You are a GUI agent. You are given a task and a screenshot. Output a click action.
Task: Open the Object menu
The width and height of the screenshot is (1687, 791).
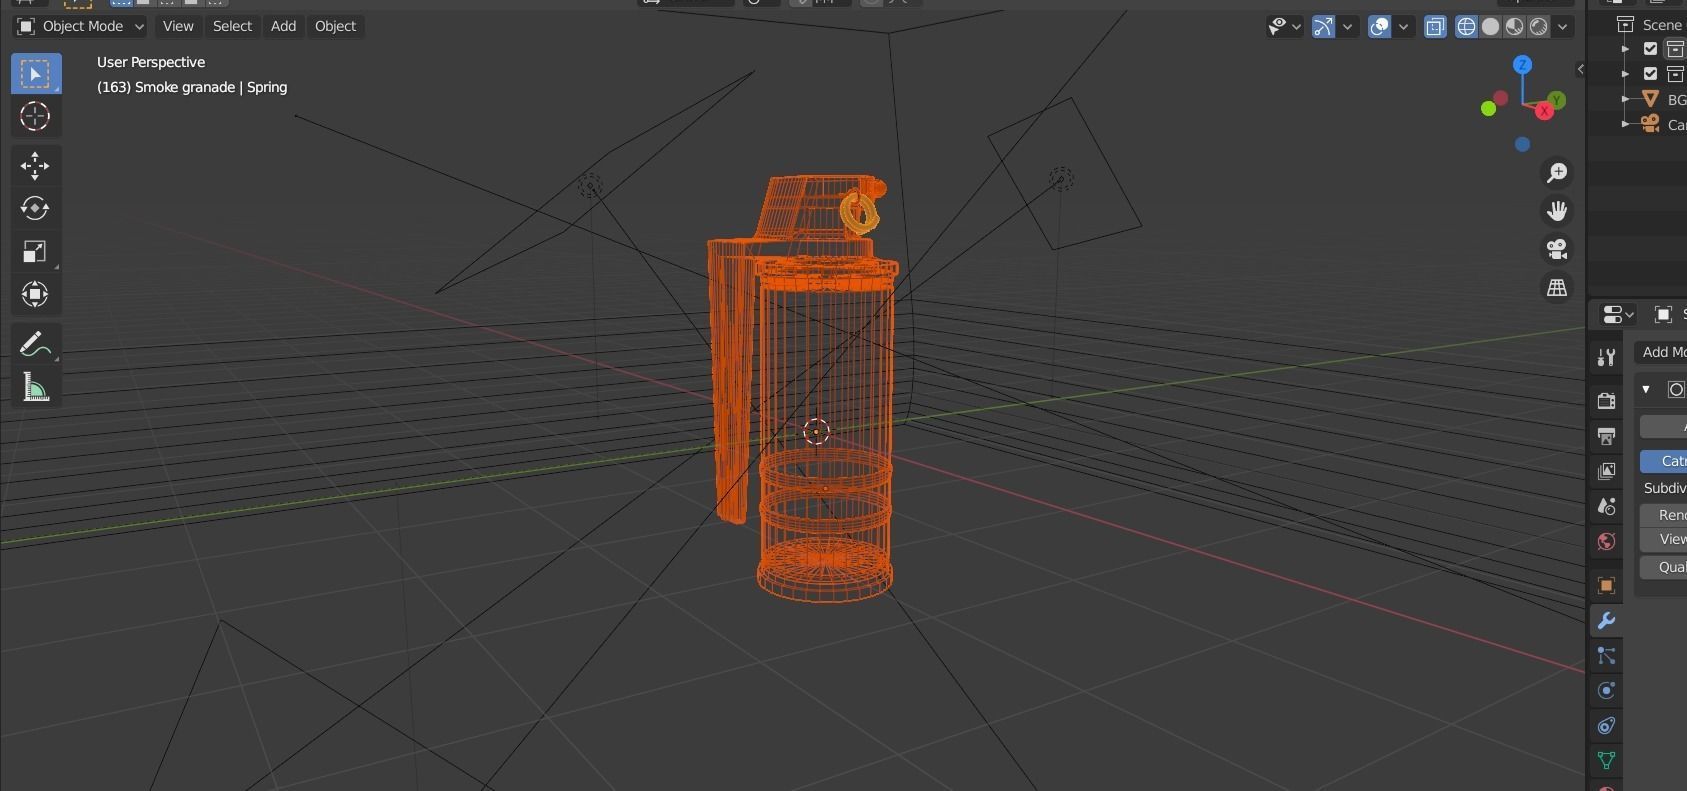[x=335, y=26]
